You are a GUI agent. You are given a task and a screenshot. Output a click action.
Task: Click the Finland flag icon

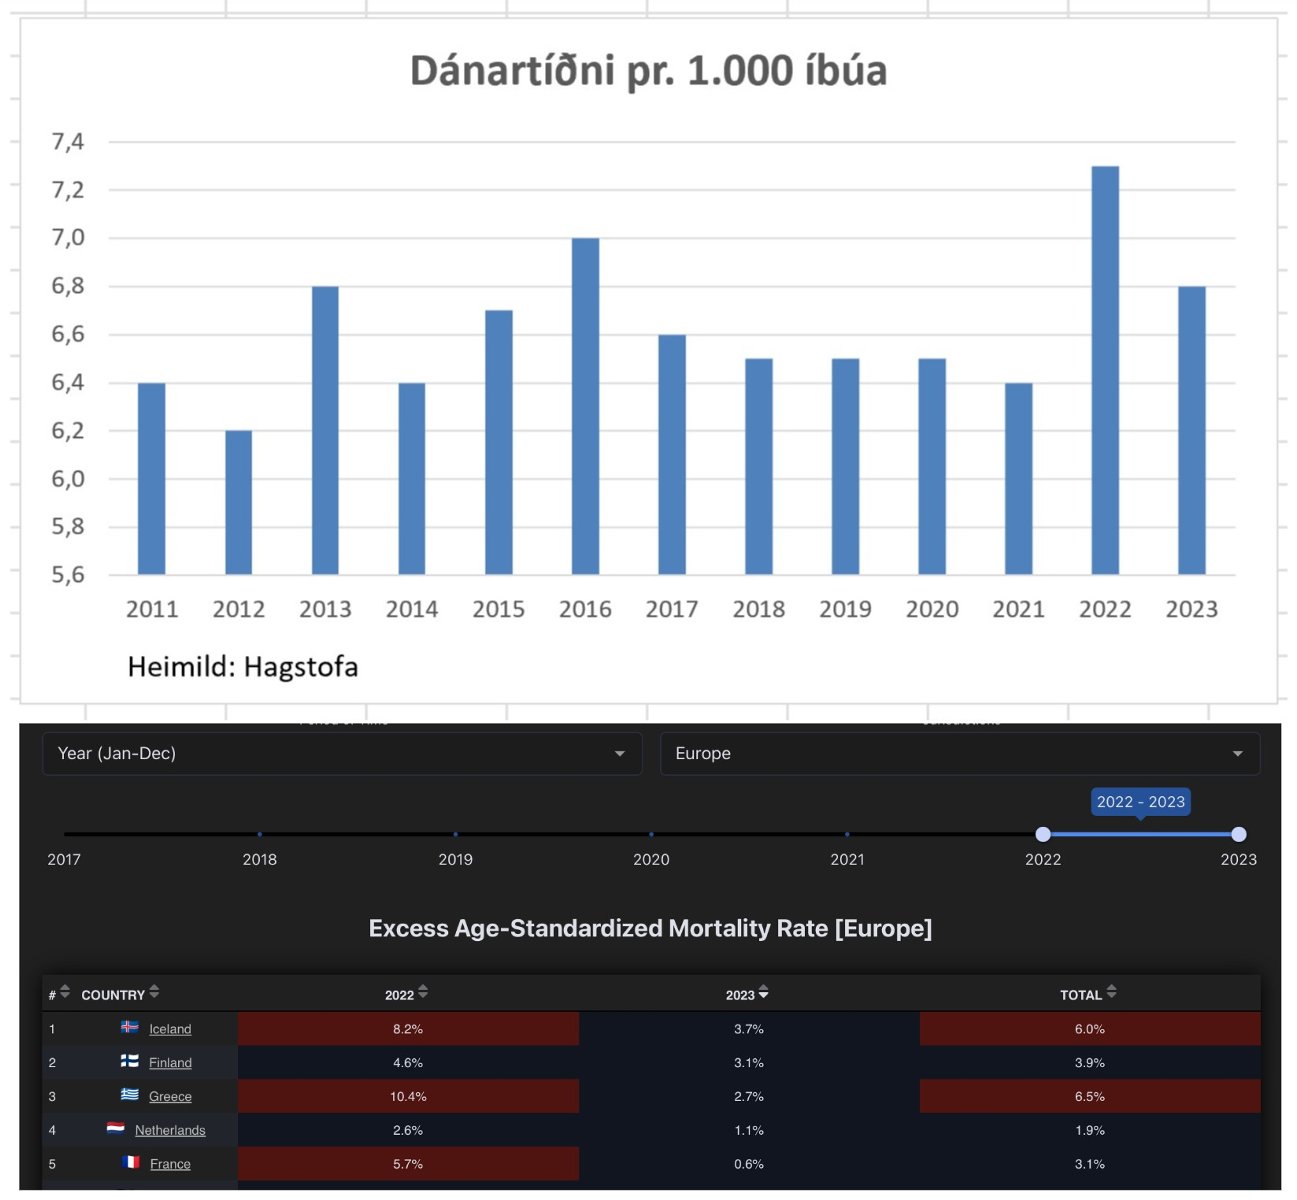[130, 1061]
